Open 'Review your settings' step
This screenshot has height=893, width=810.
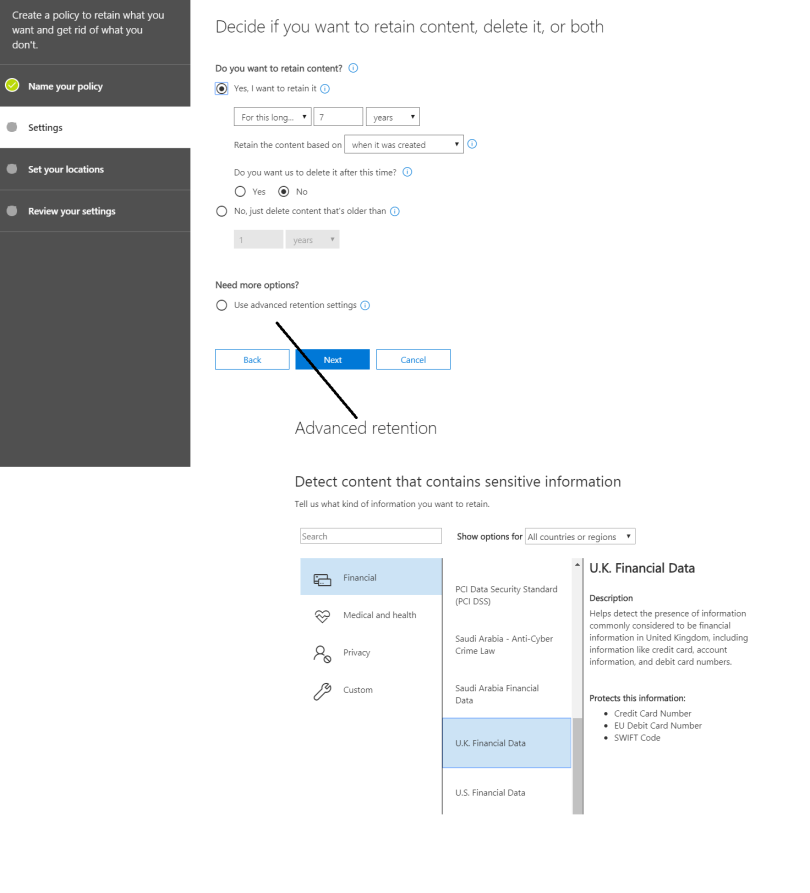(71, 211)
